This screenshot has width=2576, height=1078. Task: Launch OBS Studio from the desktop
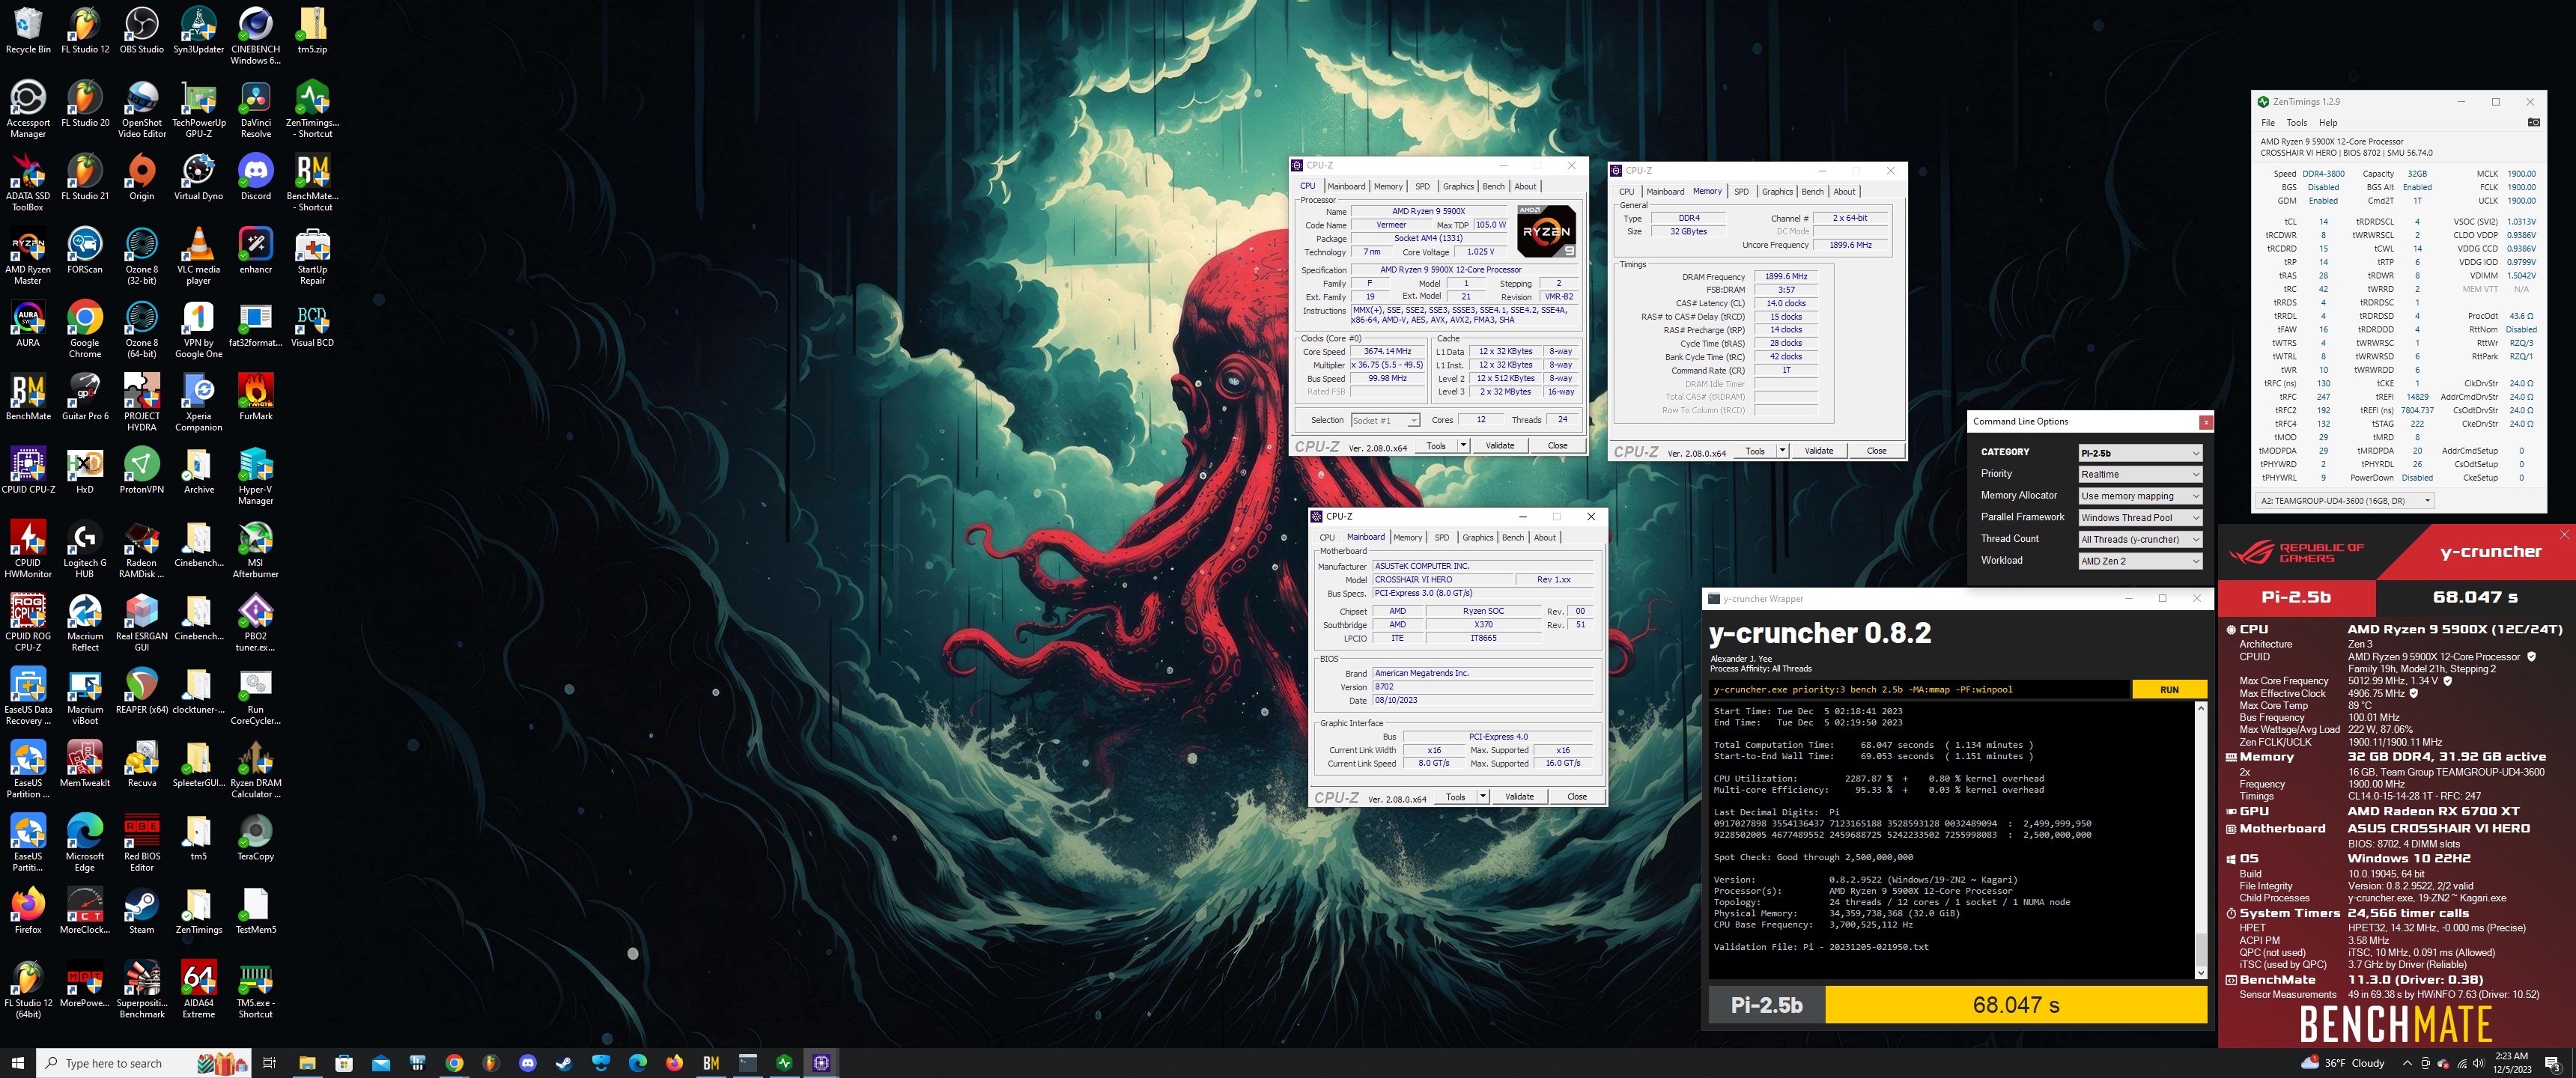tap(142, 31)
